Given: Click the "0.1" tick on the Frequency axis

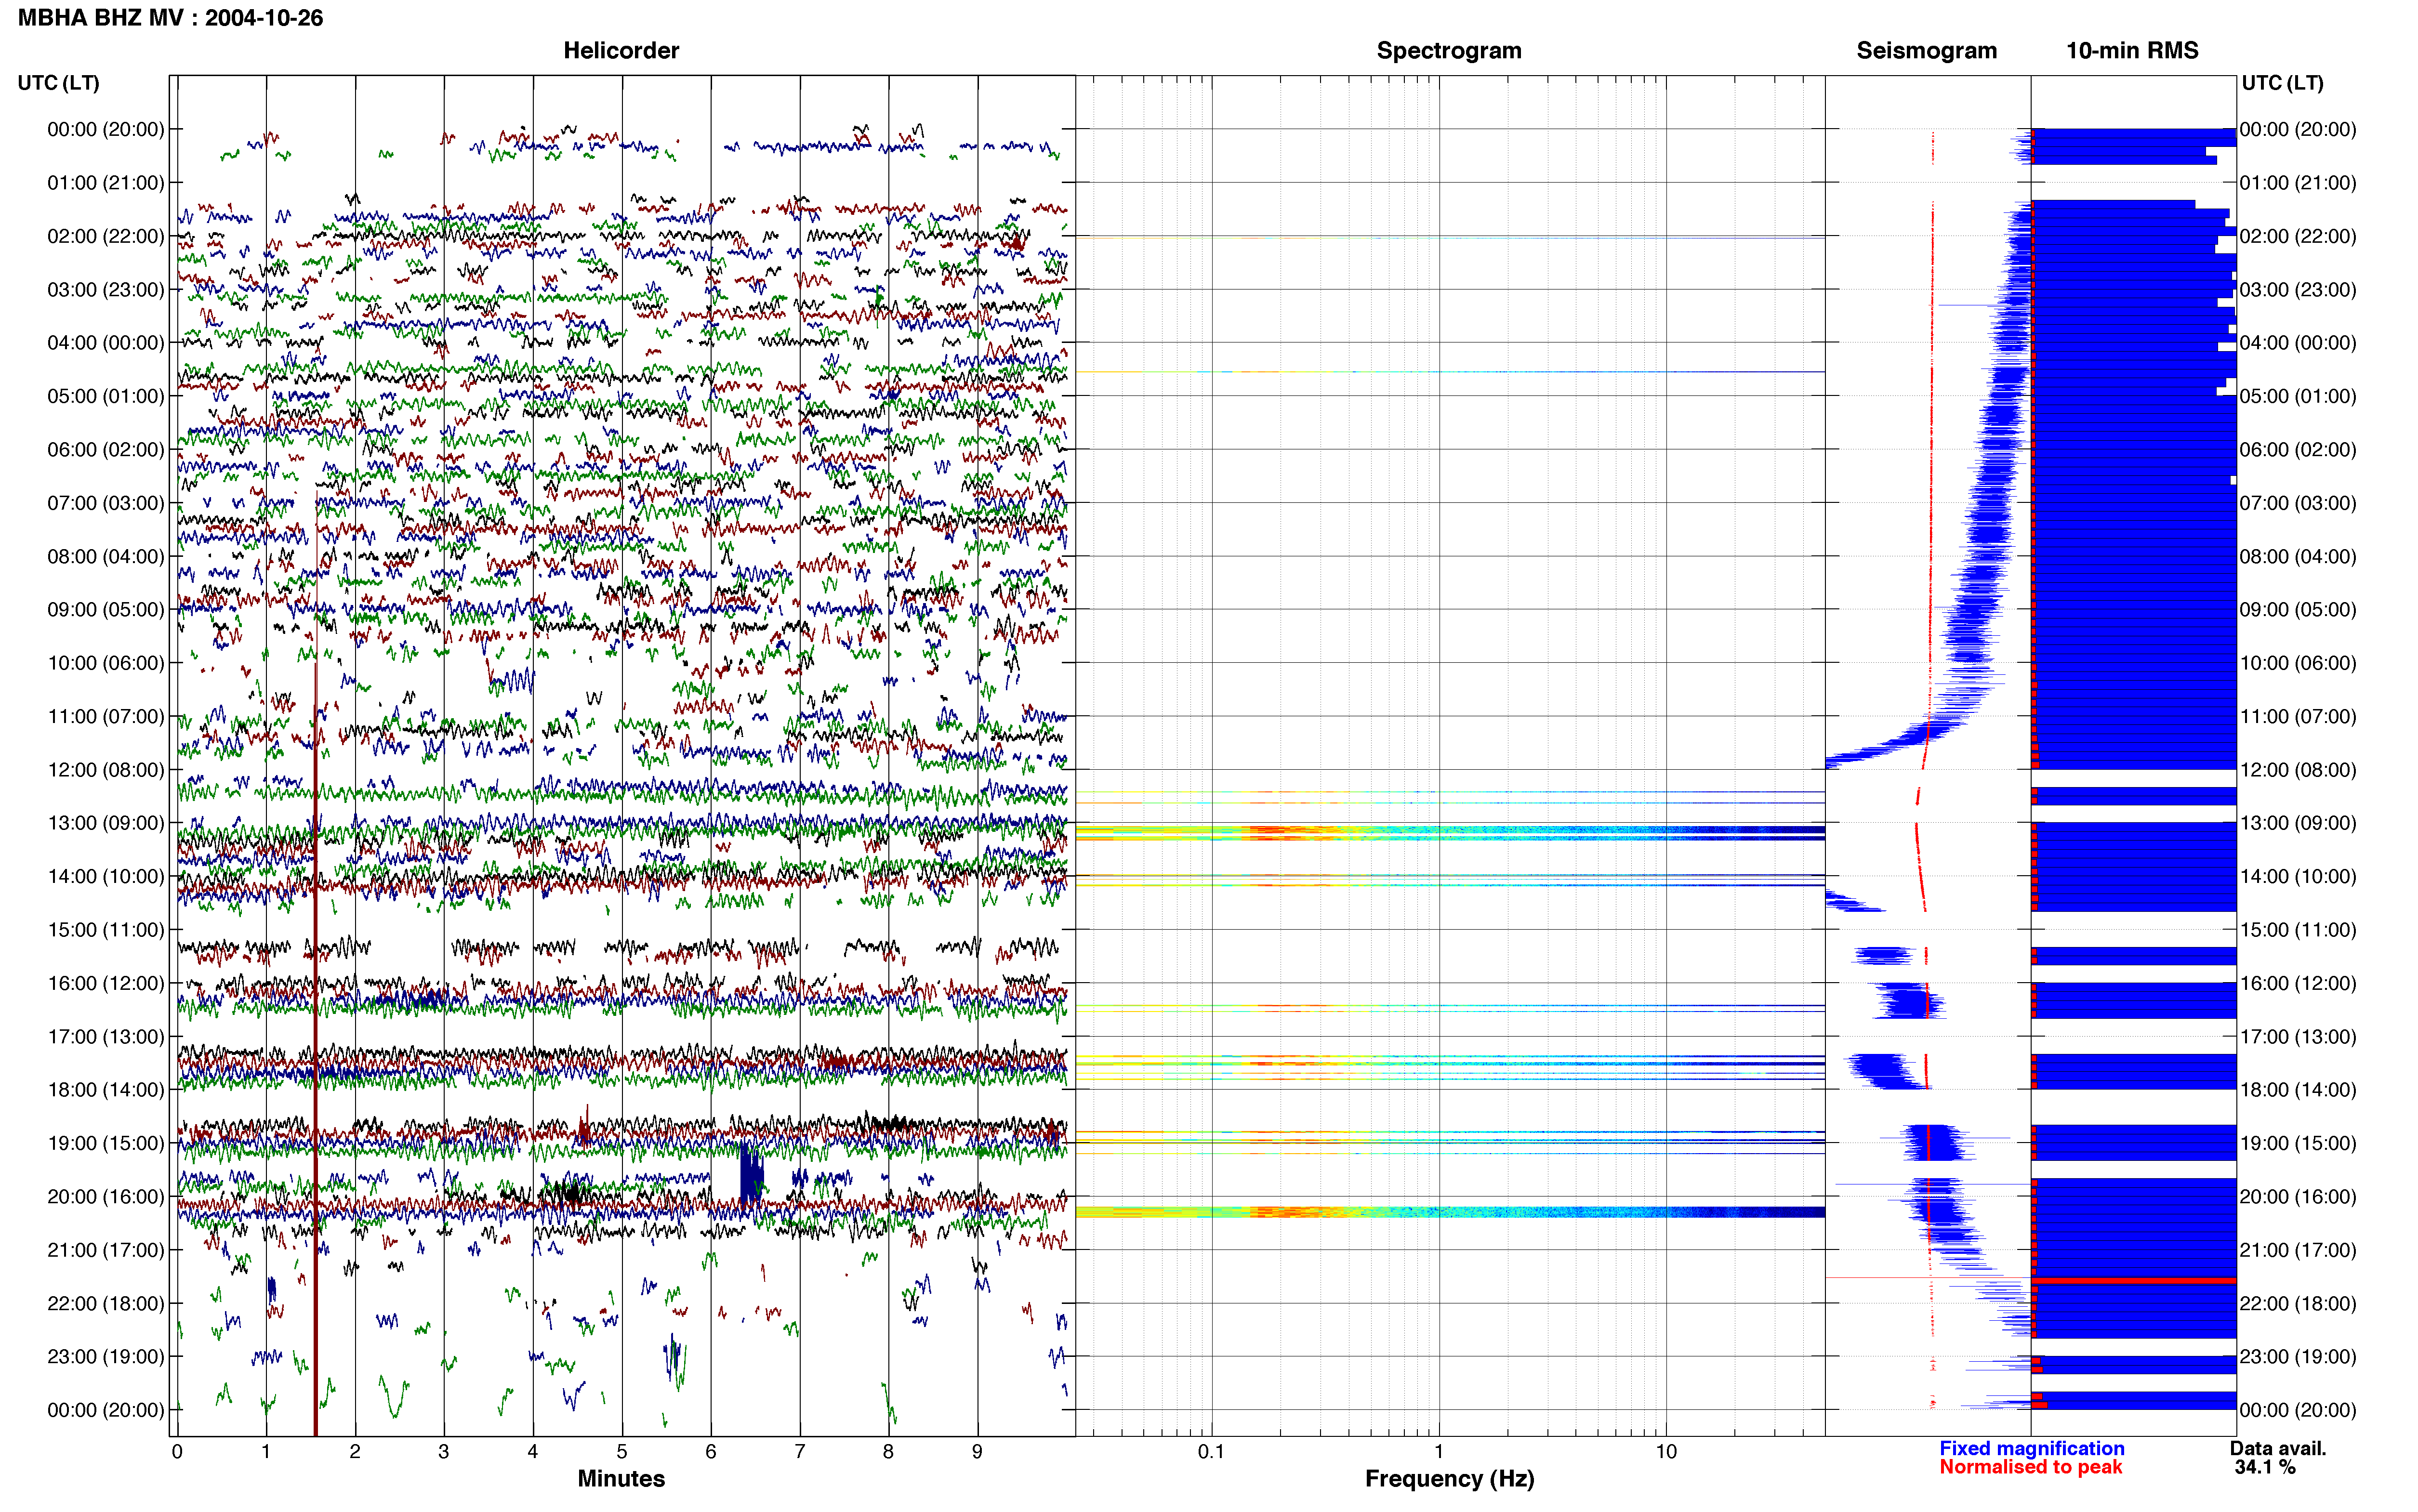Looking at the screenshot, I should [x=1211, y=1451].
